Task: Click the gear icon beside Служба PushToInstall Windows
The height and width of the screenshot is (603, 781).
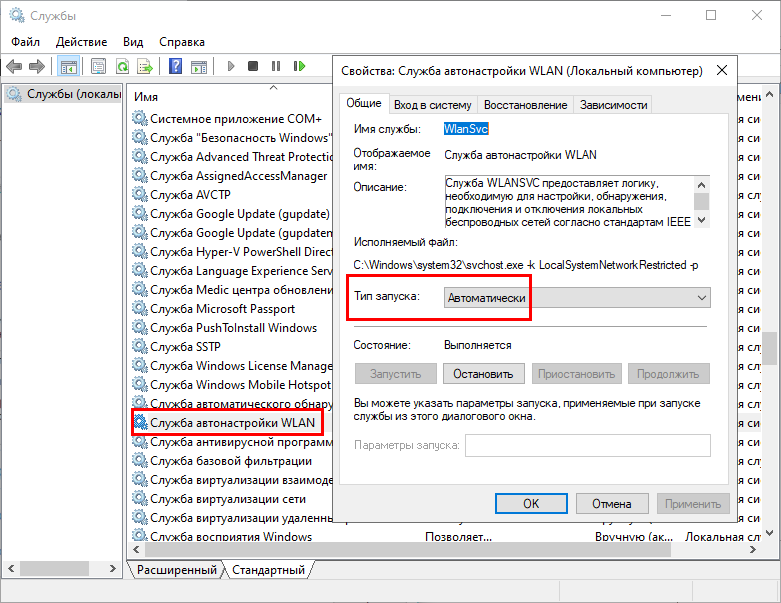Action: pos(140,327)
